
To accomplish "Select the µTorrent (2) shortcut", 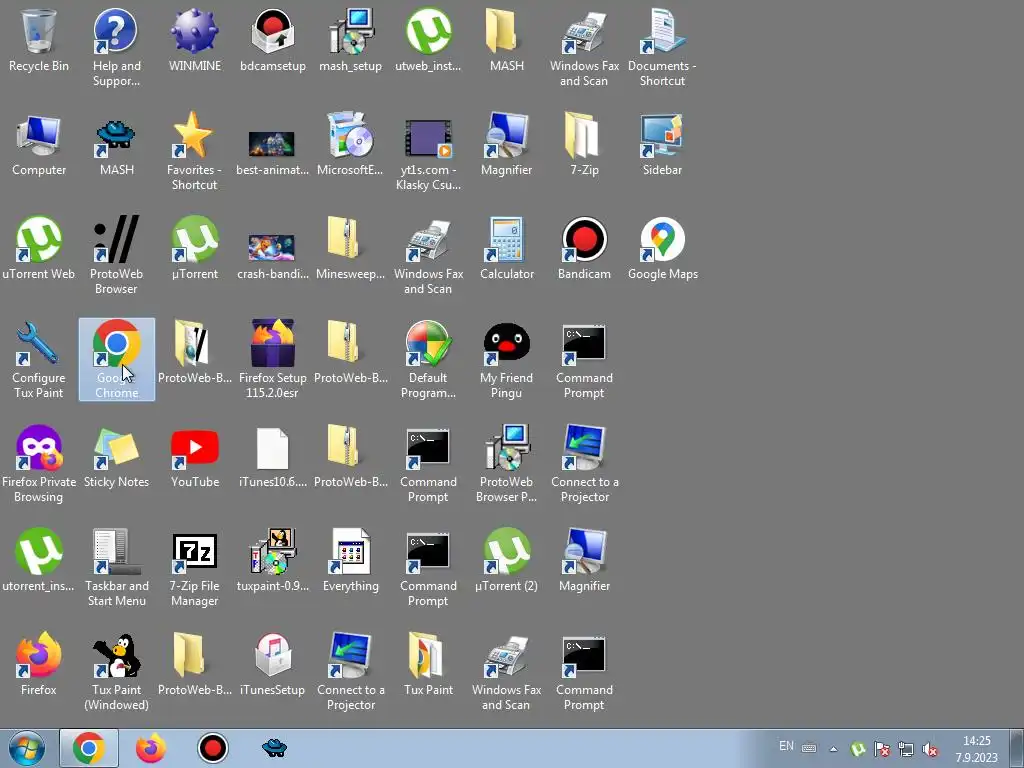I will click(x=507, y=560).
